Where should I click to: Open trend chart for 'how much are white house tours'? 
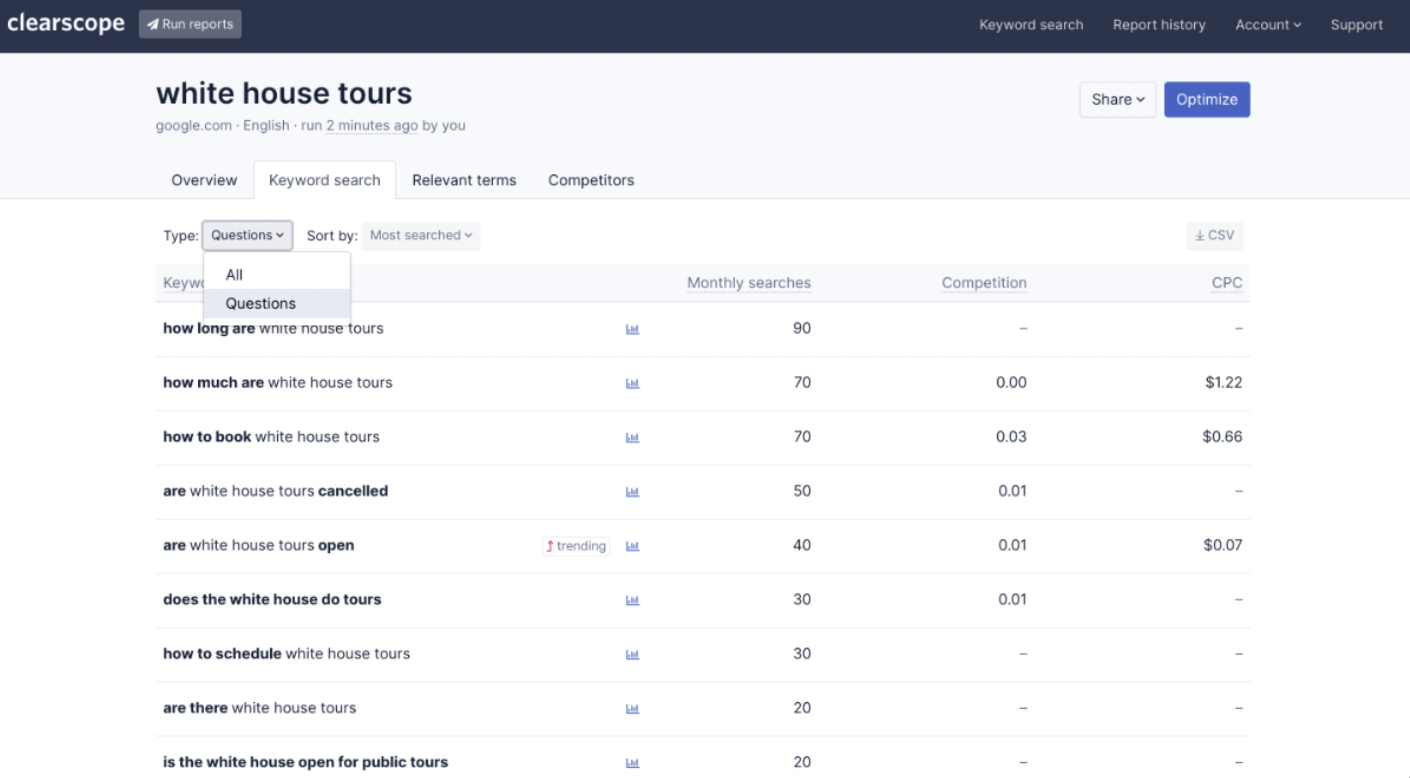click(x=632, y=383)
